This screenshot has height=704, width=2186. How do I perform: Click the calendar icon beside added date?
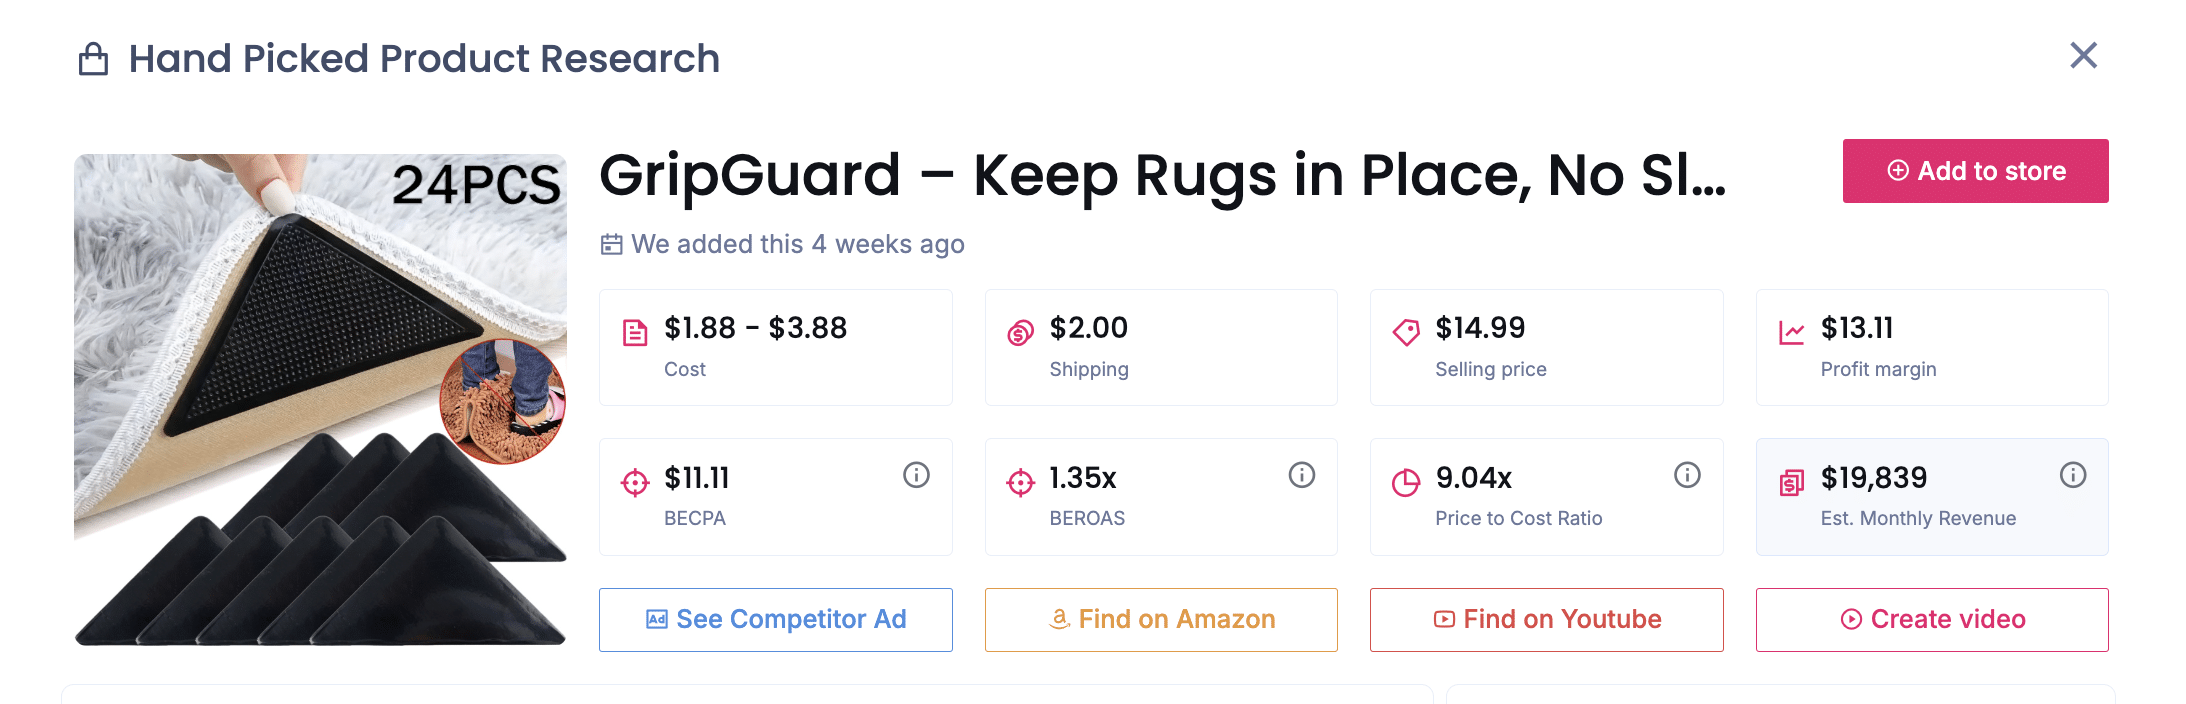click(x=611, y=244)
